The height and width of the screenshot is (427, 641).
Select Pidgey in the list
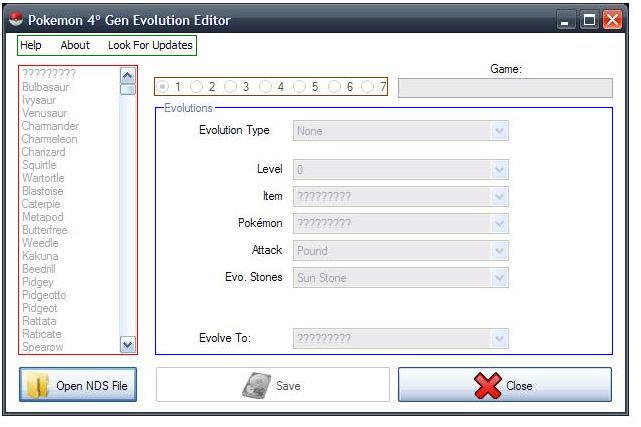[x=38, y=282]
